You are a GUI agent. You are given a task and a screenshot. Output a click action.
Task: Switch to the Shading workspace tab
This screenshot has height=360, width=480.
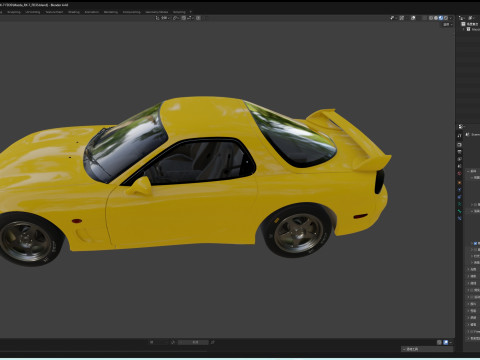[74, 12]
